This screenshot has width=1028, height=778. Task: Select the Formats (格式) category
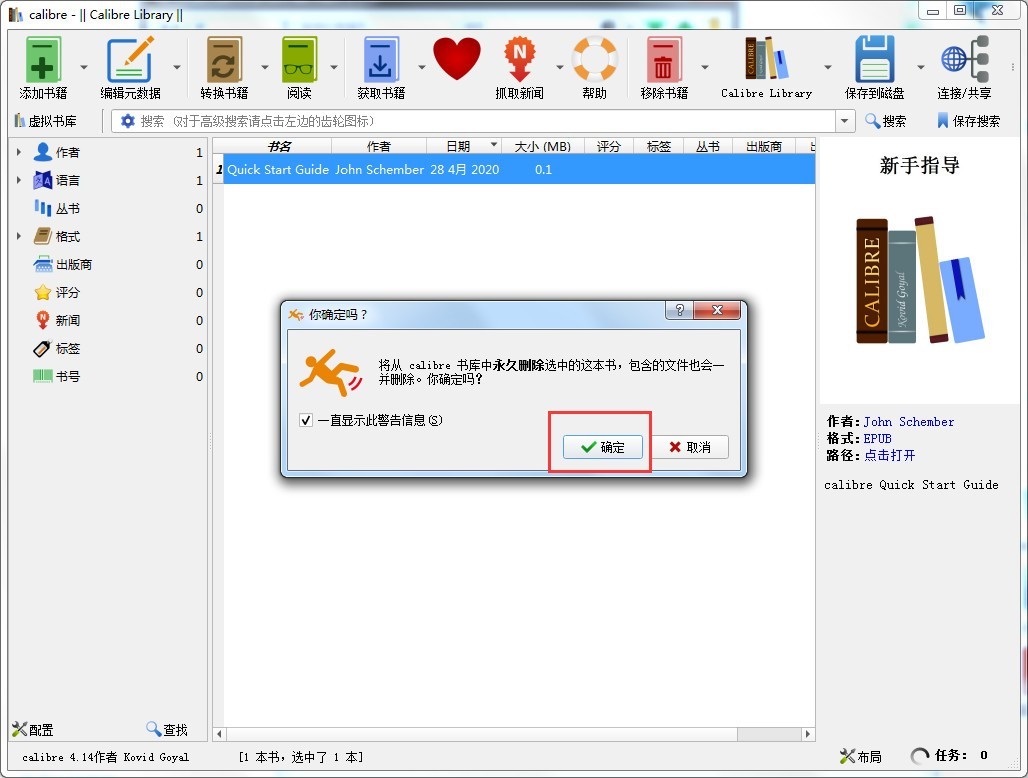[68, 237]
